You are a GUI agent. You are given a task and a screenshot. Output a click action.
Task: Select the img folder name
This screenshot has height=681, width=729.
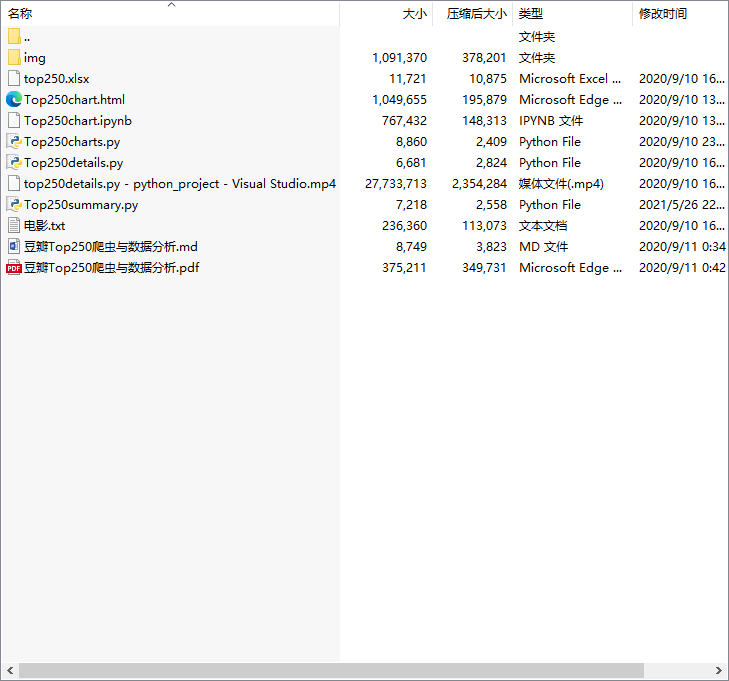[35, 58]
